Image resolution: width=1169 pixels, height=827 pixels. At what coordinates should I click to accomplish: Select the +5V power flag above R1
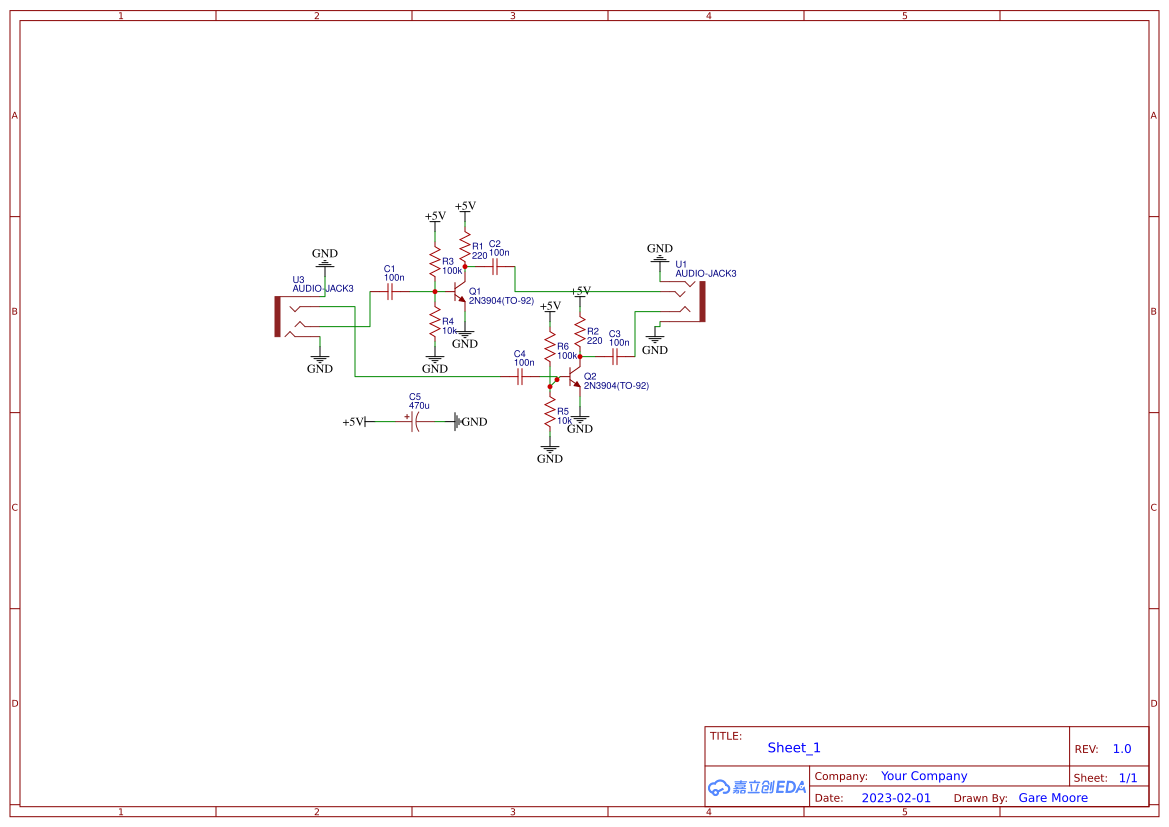click(464, 207)
